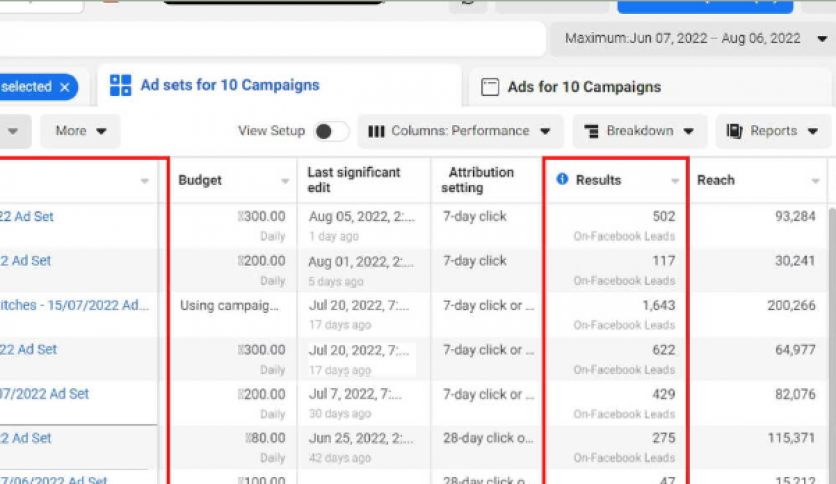Click the Reports document icon
The height and width of the screenshot is (484, 836).
coord(734,131)
